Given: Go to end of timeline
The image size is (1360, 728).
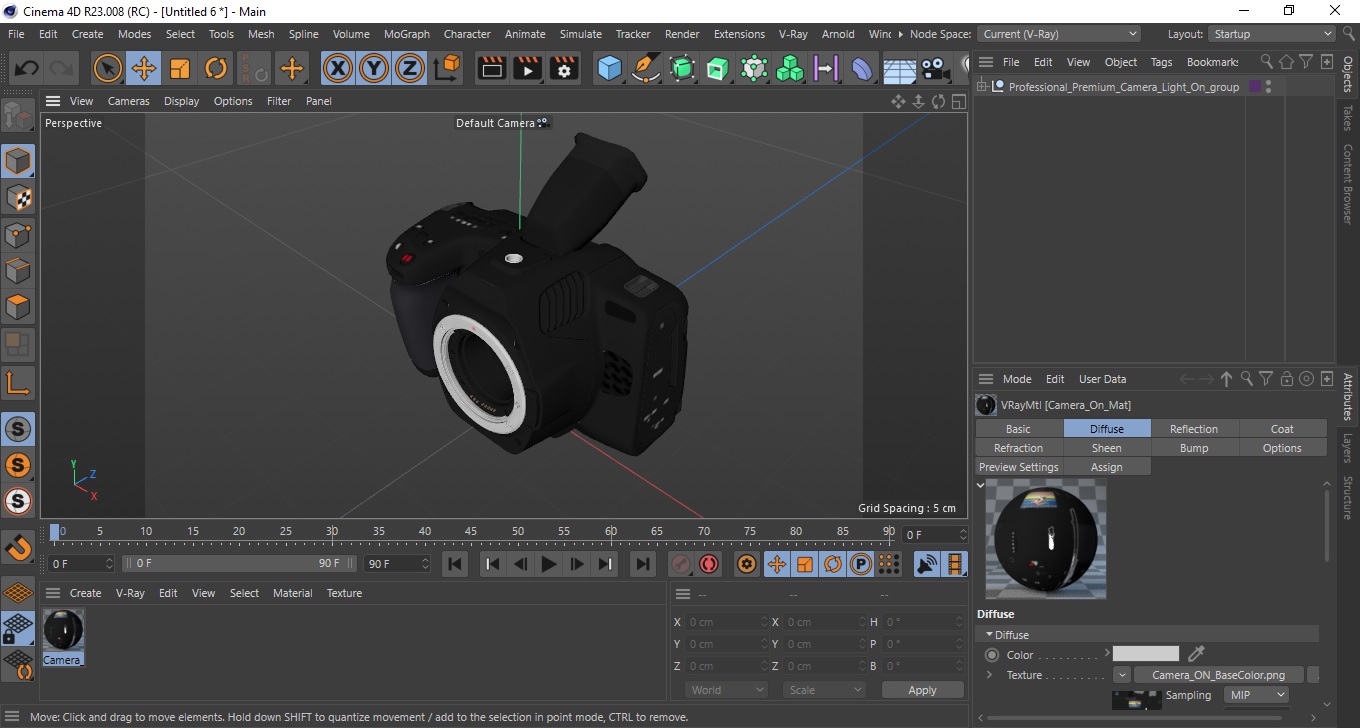Looking at the screenshot, I should pyautogui.click(x=643, y=564).
